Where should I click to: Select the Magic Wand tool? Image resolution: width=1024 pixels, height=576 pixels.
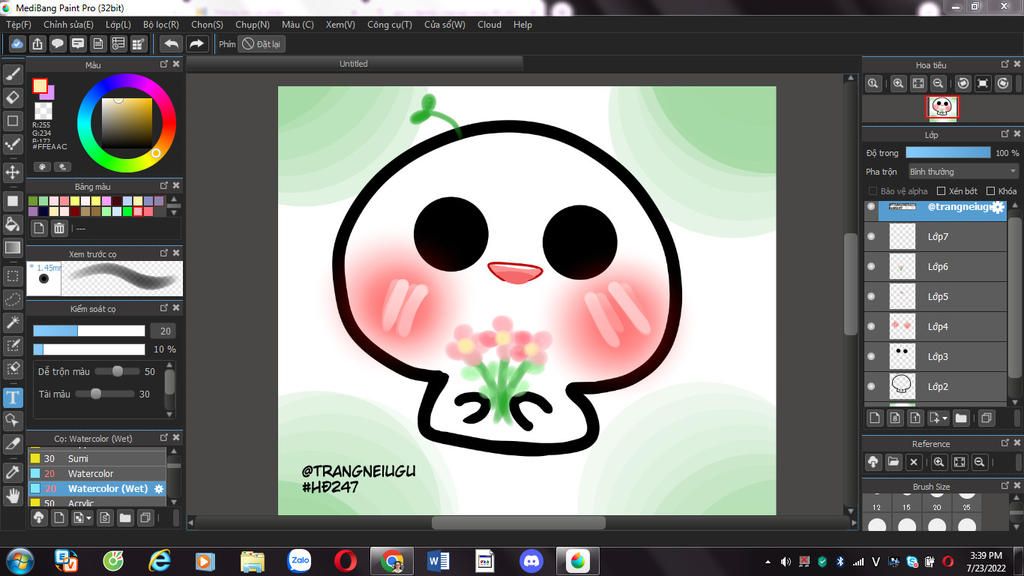[x=12, y=323]
